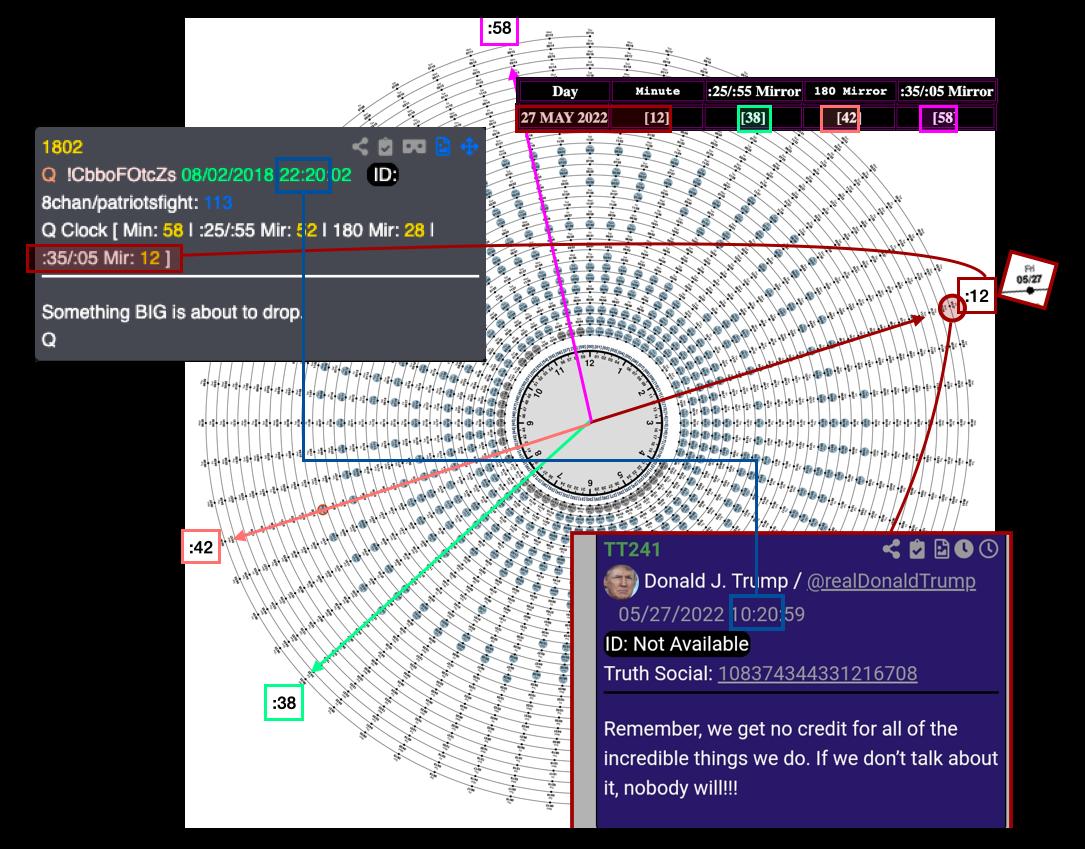Click the [12] minute table cell

(x=657, y=118)
